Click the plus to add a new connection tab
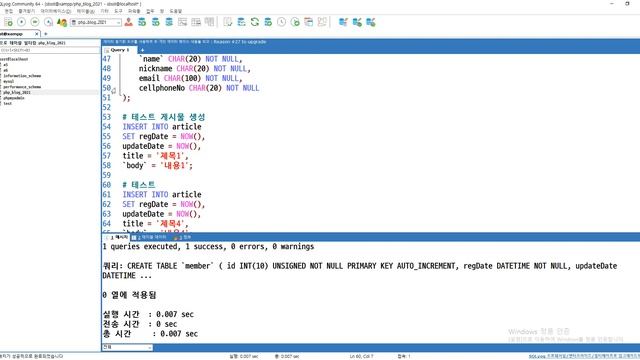Image resolution: width=640 pixels, height=360 pixels. (x=46, y=34)
